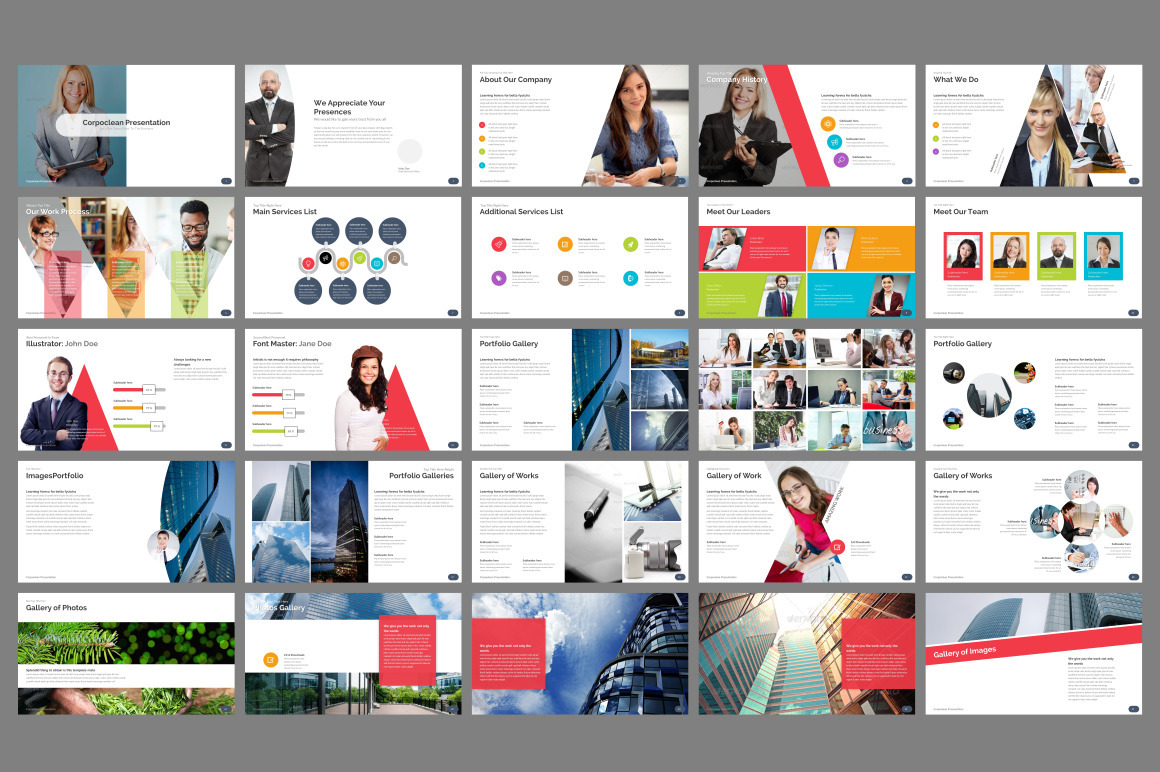Click the teal megaphone icon on Company History slide

point(834,142)
